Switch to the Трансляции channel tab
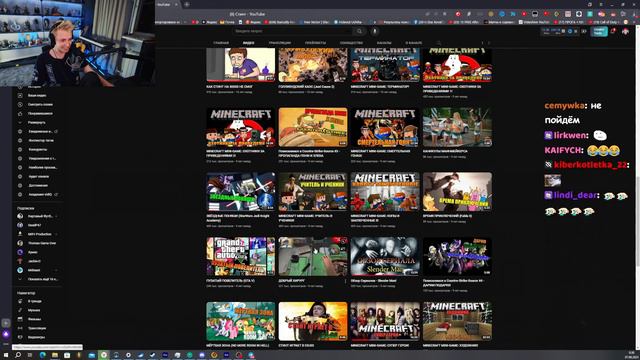Image resolution: width=640 pixels, height=360 pixels. pyautogui.click(x=280, y=43)
